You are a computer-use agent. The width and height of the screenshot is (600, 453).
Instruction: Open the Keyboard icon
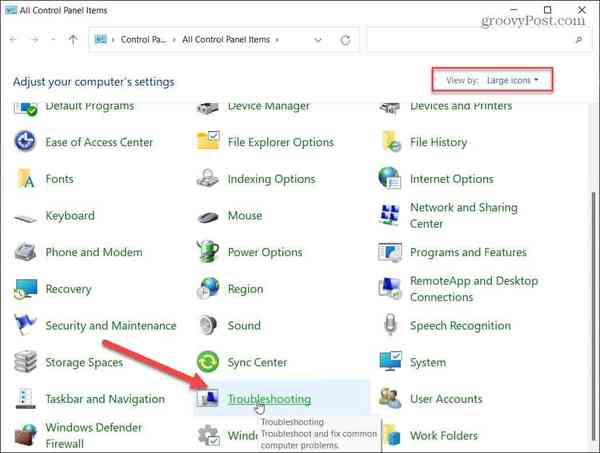[25, 218]
